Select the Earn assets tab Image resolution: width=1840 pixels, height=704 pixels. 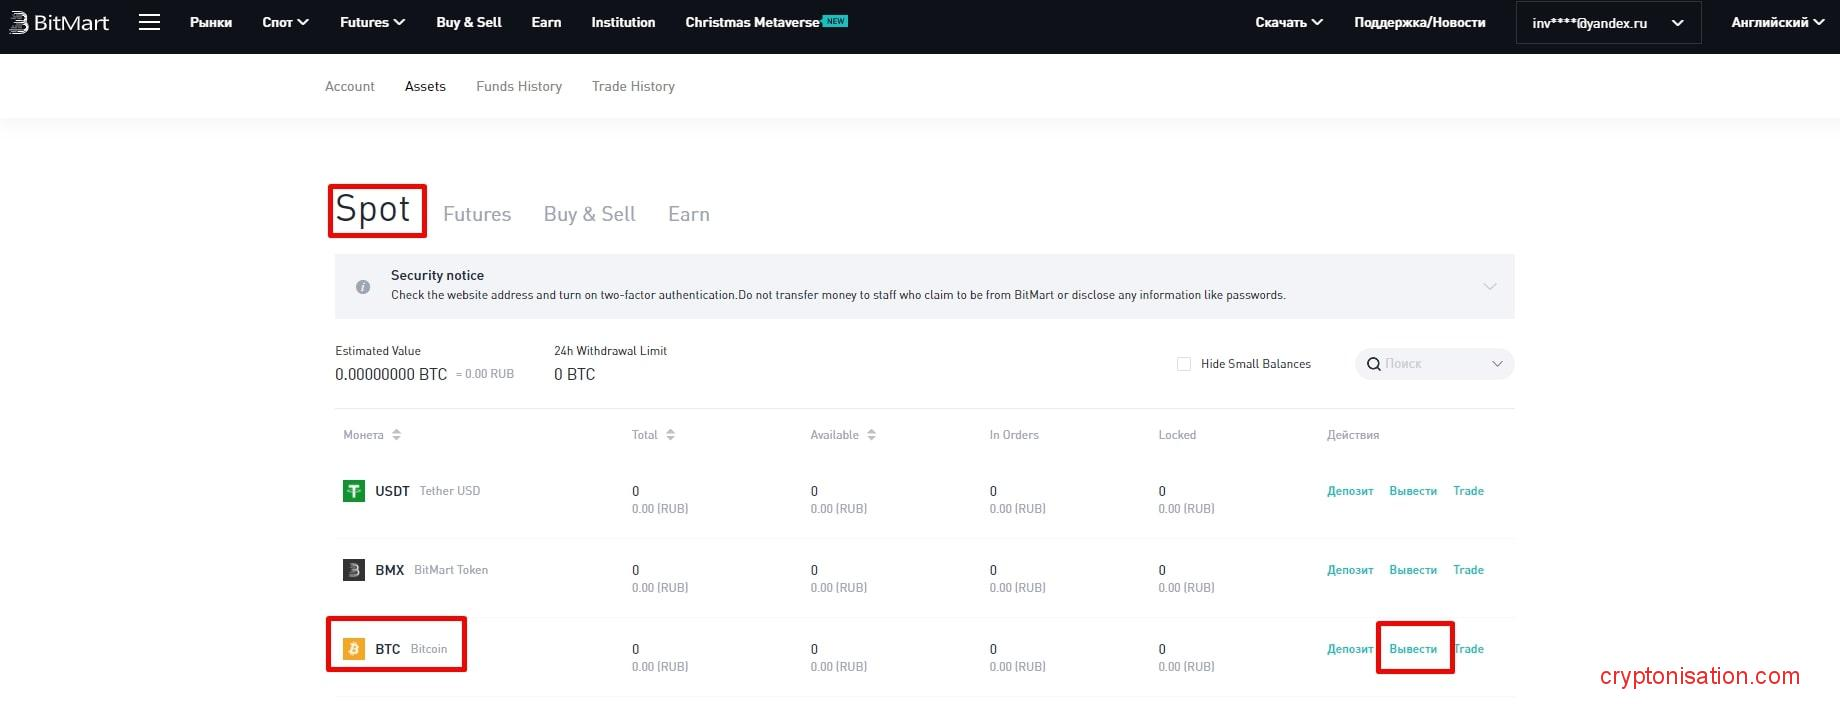(688, 214)
